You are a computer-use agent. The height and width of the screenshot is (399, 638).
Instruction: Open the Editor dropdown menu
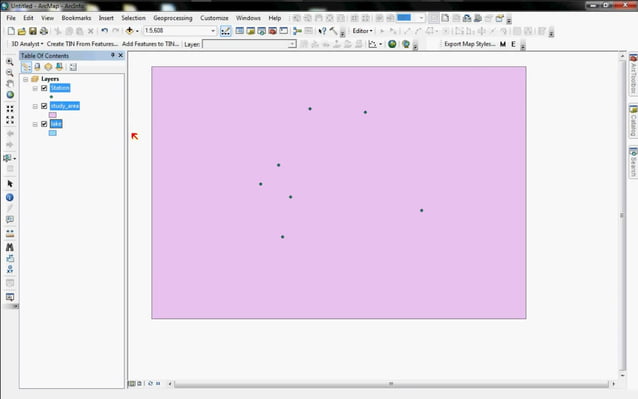point(362,31)
